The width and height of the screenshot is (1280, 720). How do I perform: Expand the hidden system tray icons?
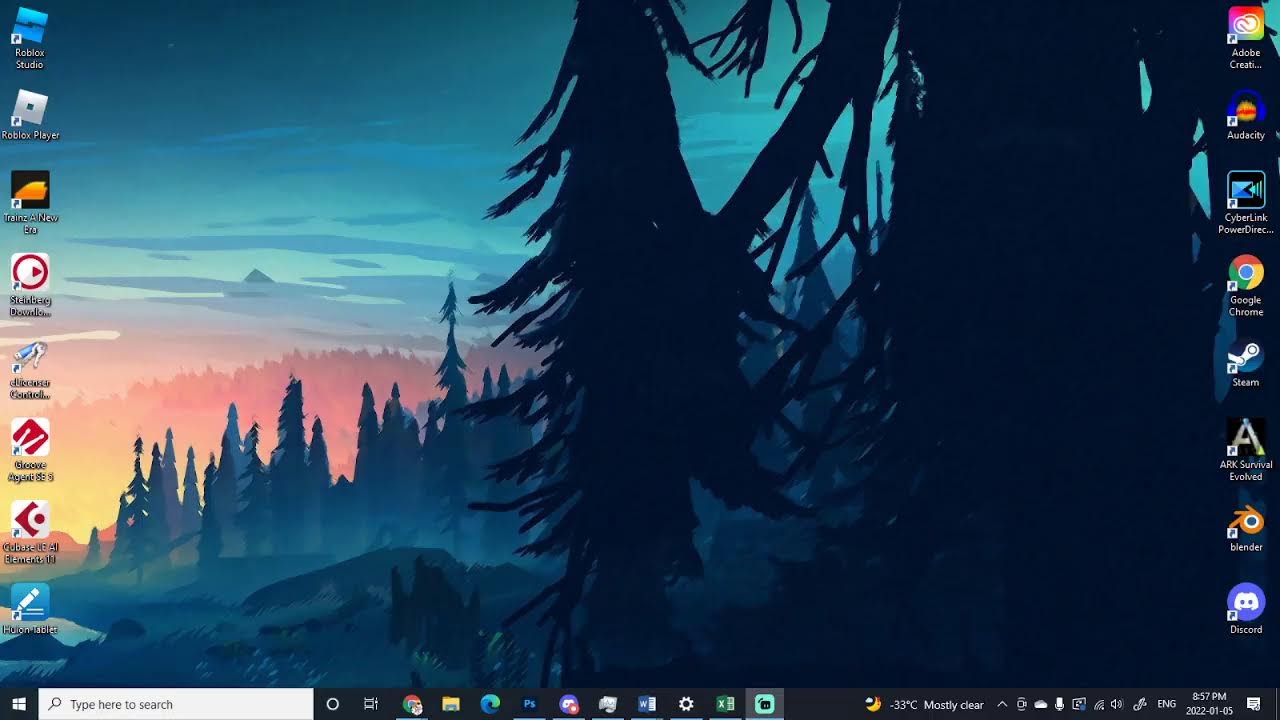point(1002,704)
